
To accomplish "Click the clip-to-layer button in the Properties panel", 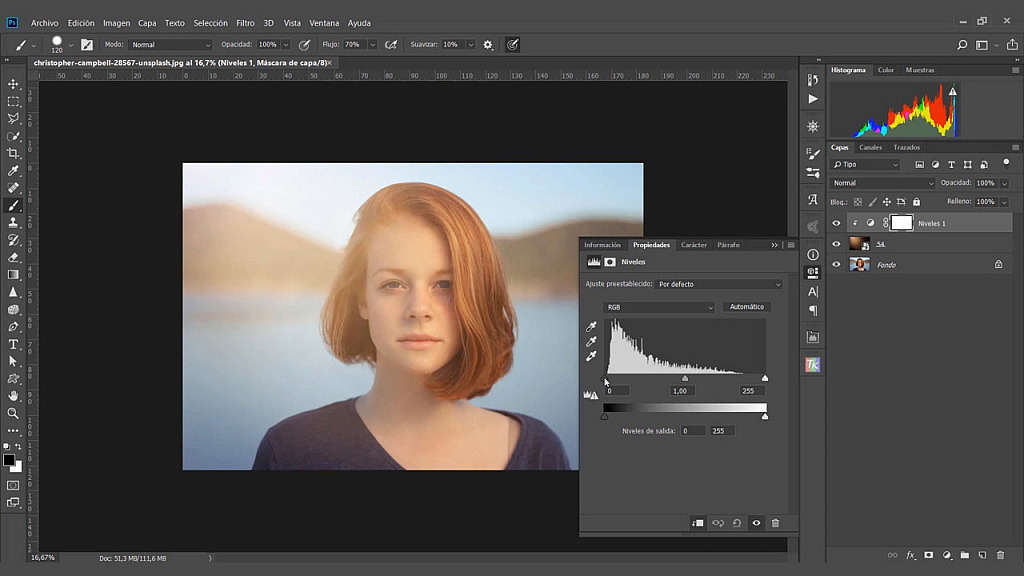I will 697,522.
